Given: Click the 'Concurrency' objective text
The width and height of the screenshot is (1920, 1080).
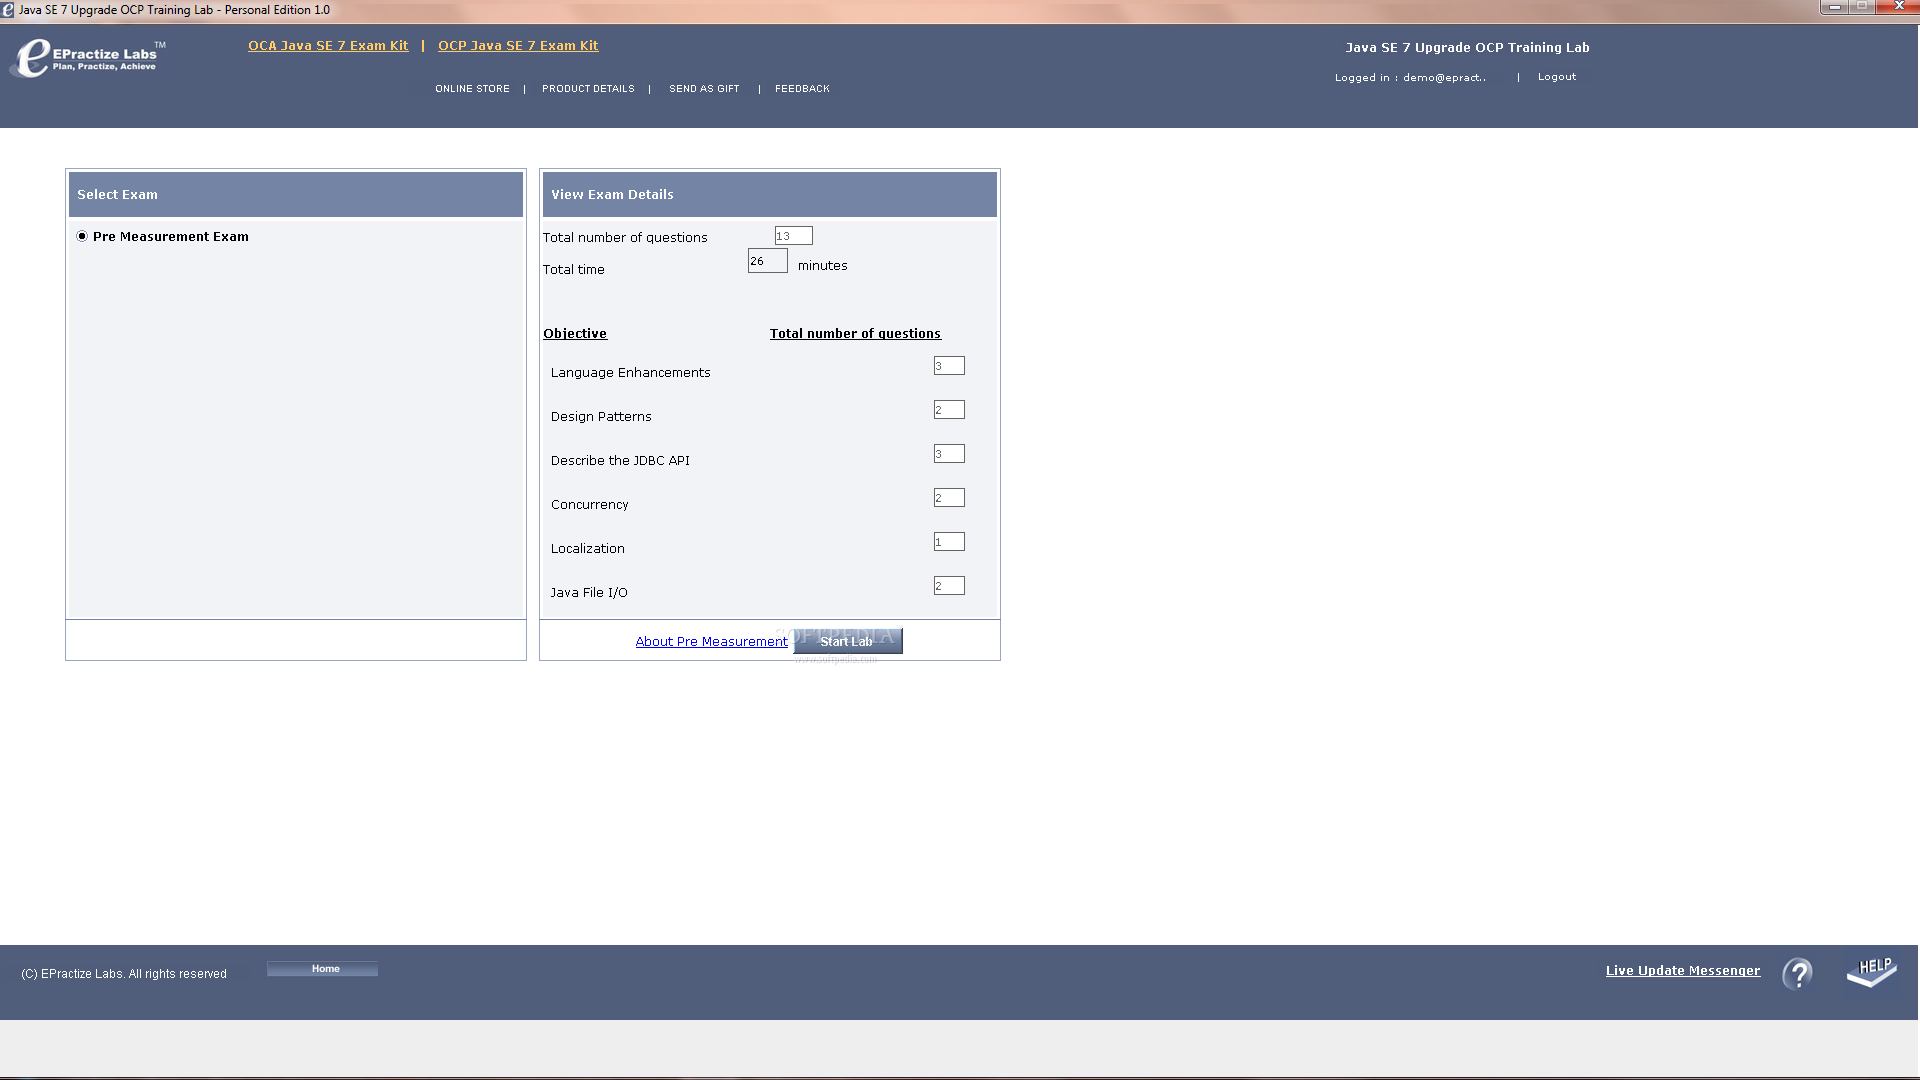Looking at the screenshot, I should (589, 505).
